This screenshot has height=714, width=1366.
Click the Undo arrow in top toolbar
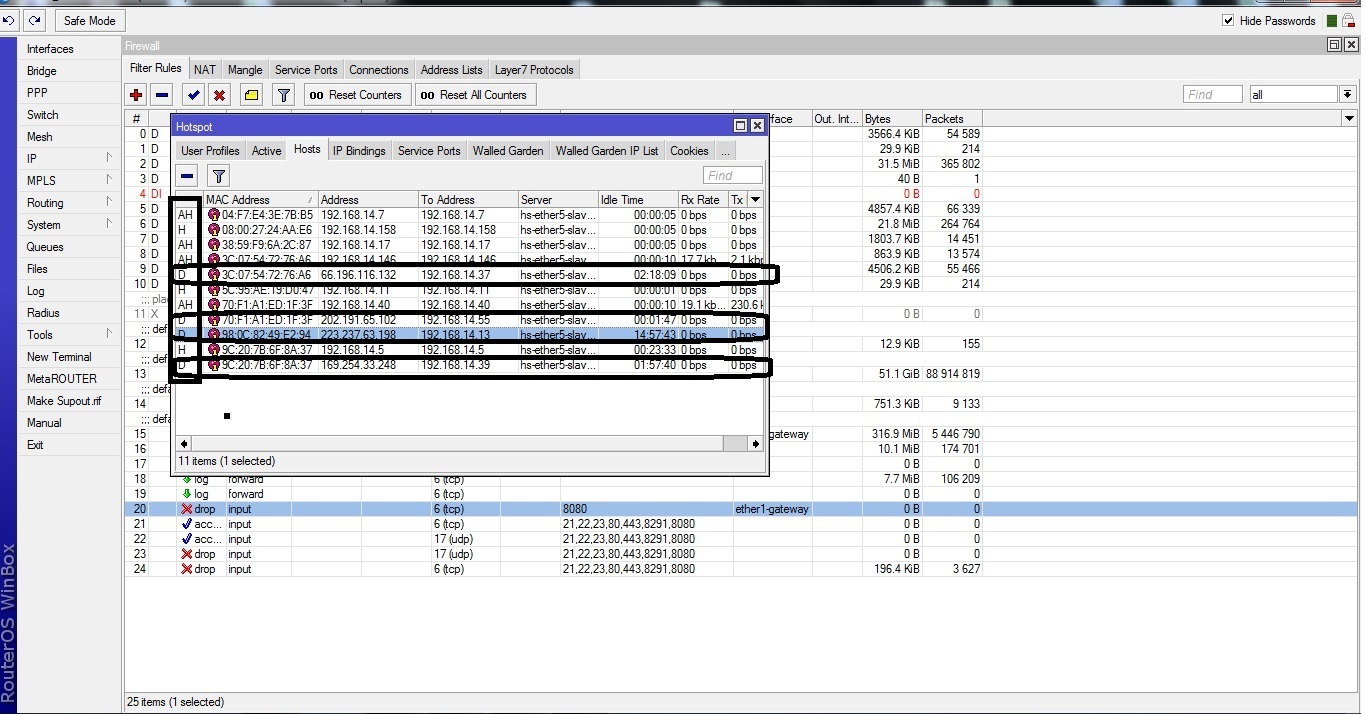(x=10, y=20)
